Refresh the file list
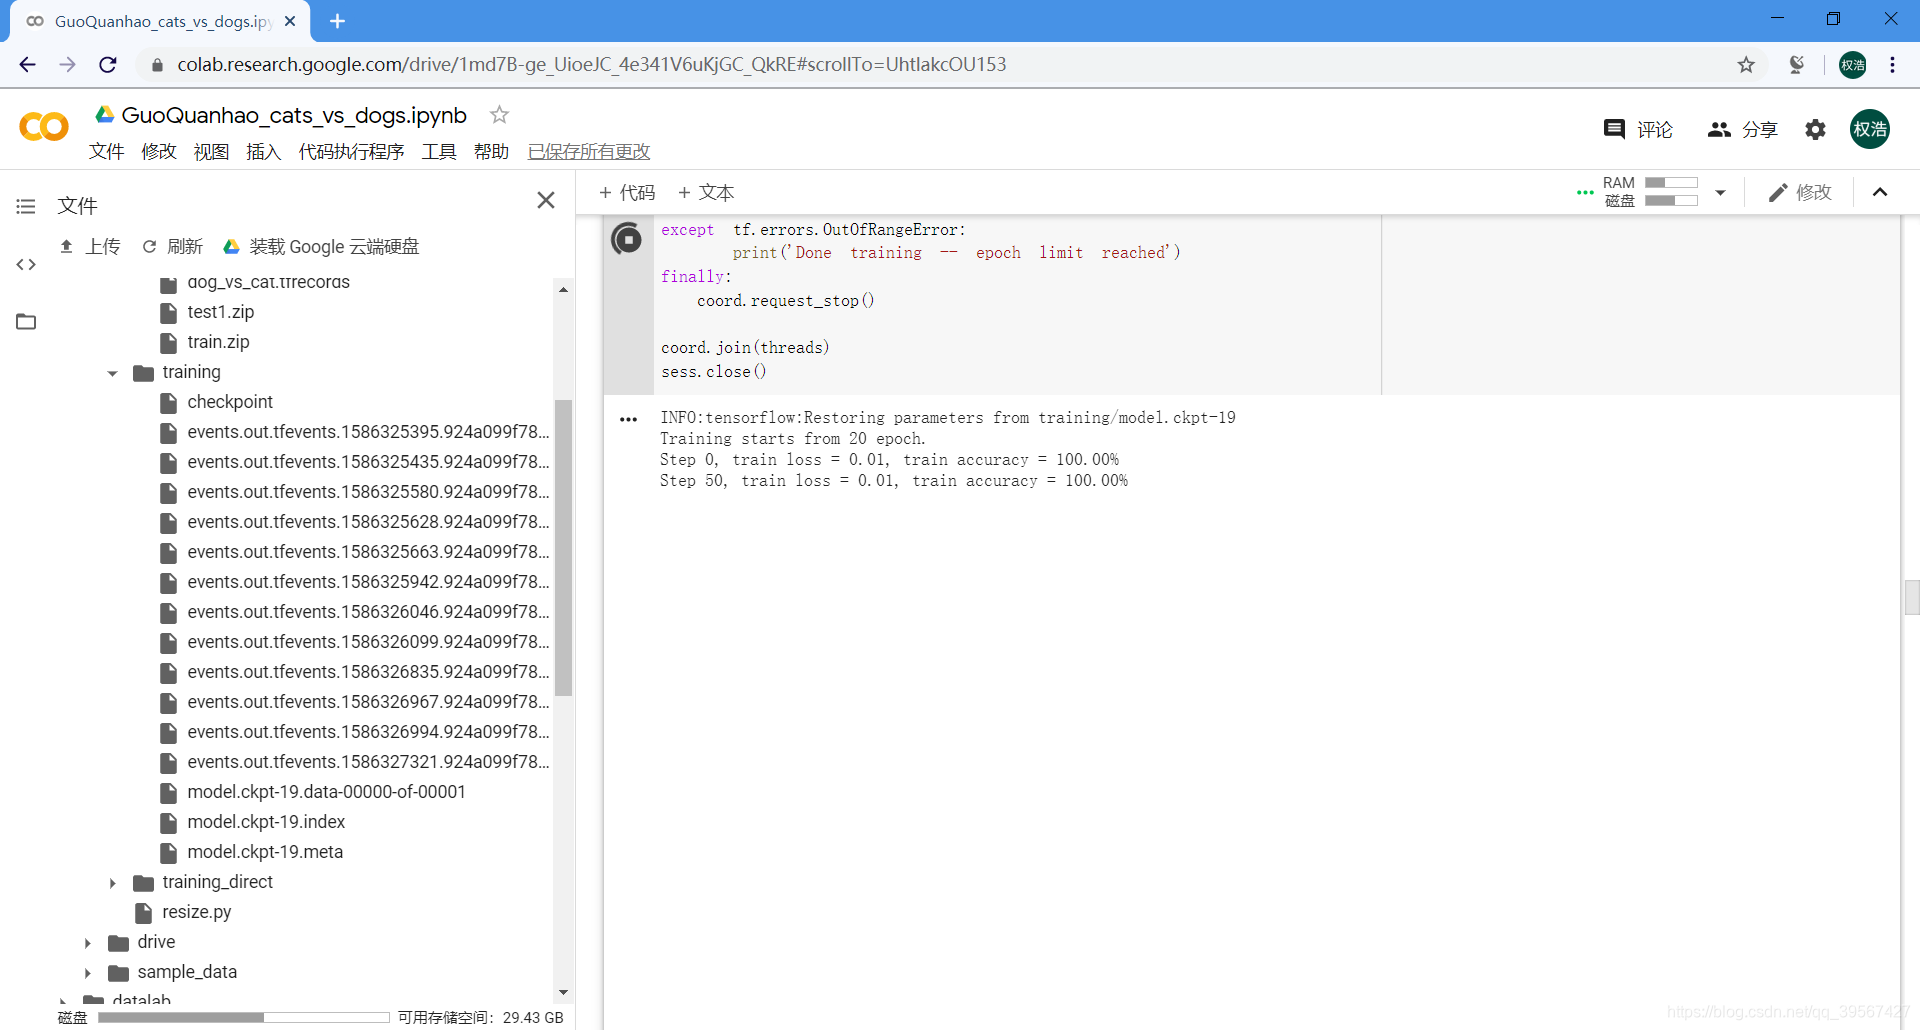The image size is (1920, 1030). pos(172,246)
